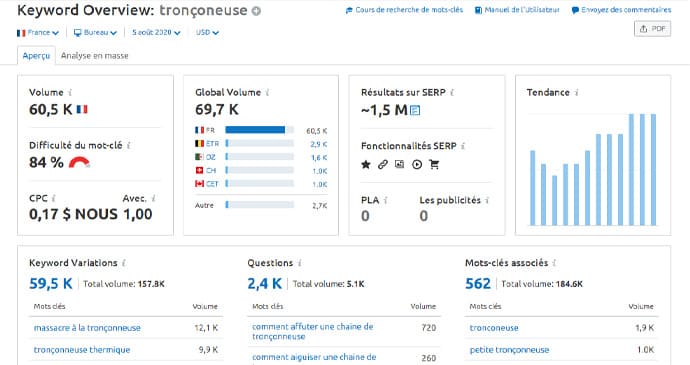Click the info icon next to CPC
690x365 pixels.
pos(54,199)
